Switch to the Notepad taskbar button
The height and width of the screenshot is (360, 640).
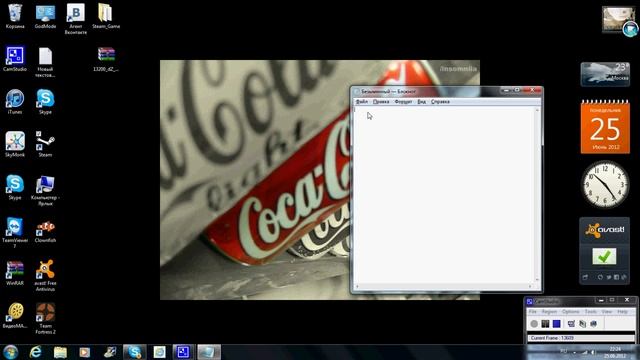tap(209, 352)
